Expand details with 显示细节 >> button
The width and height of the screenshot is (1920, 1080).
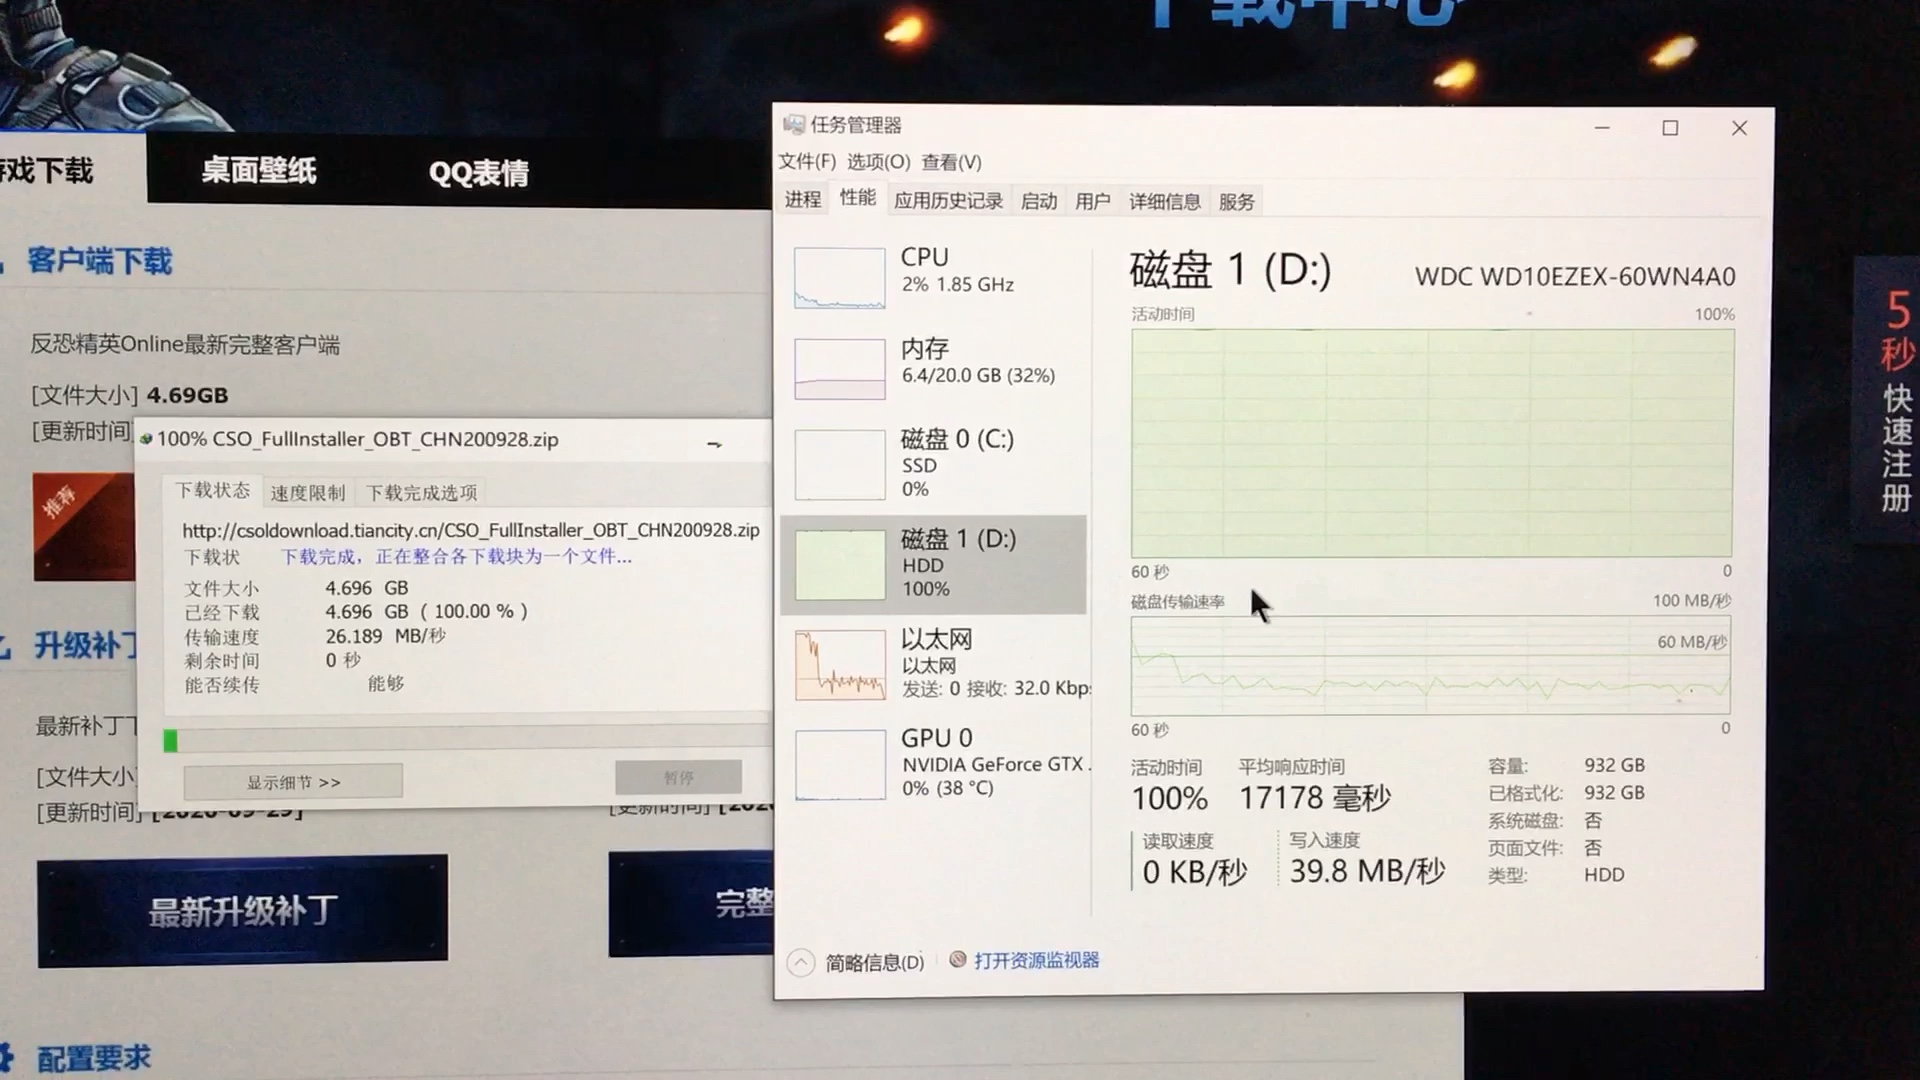pyautogui.click(x=293, y=781)
